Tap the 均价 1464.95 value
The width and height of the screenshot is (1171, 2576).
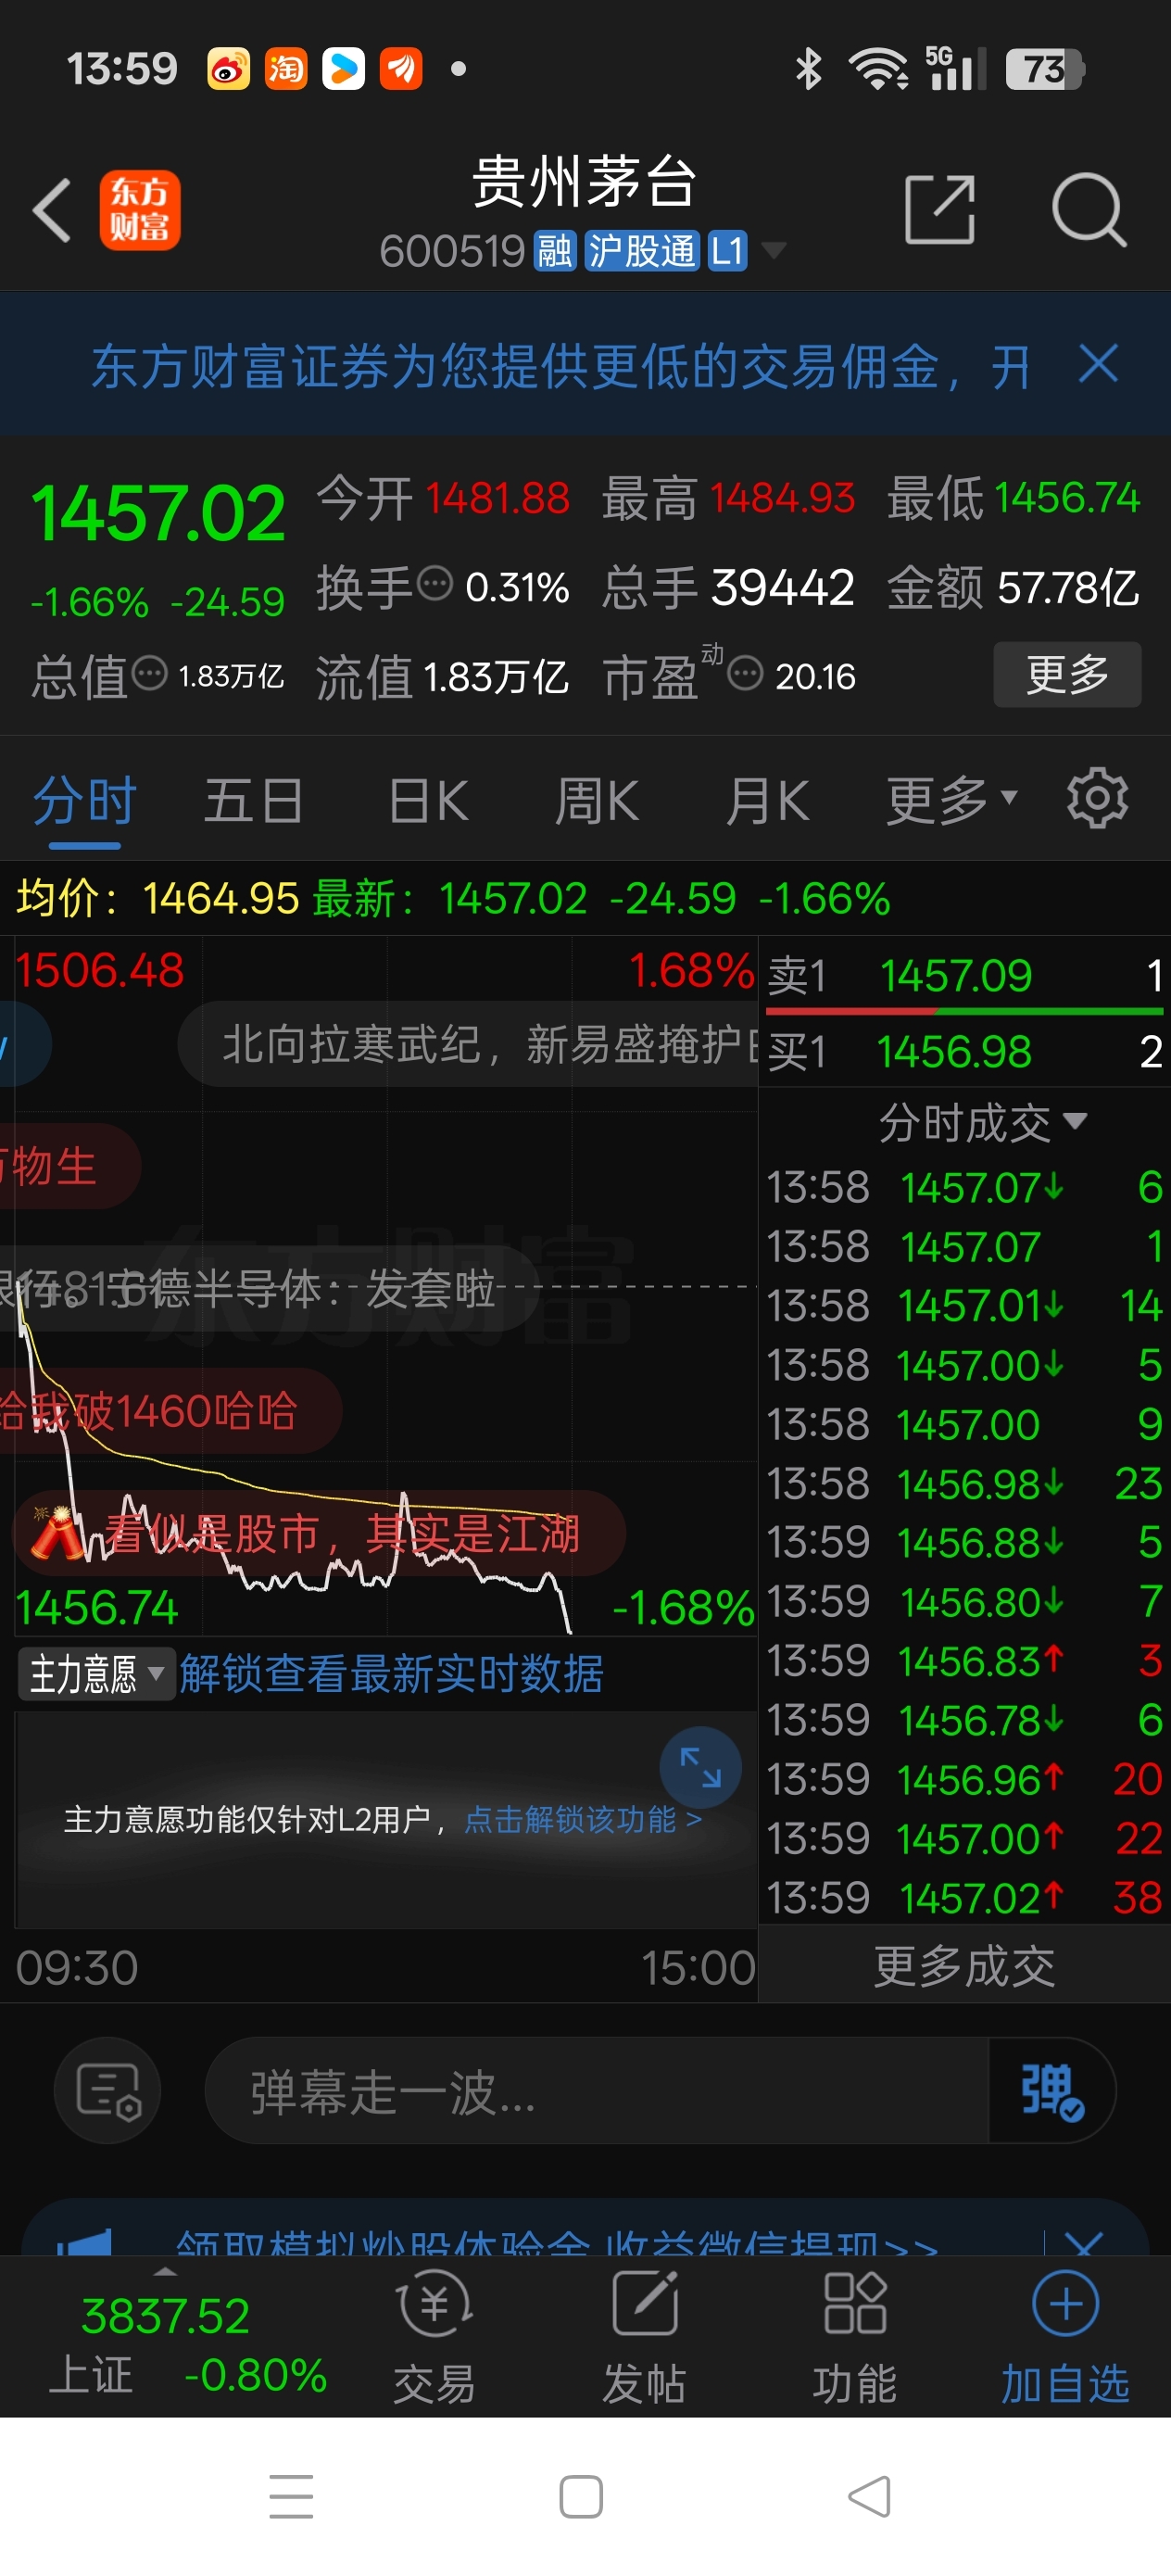(x=221, y=898)
